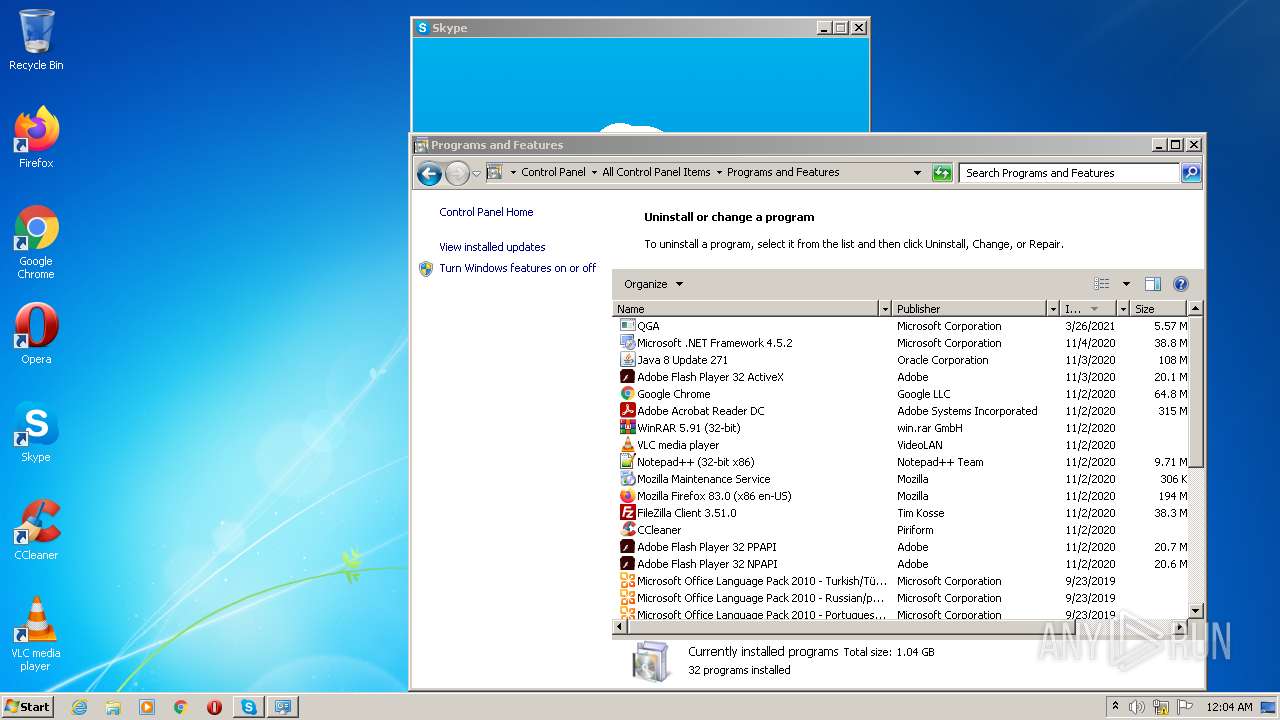Sort by the Publisher column header
1280x720 pixels.
(x=969, y=309)
